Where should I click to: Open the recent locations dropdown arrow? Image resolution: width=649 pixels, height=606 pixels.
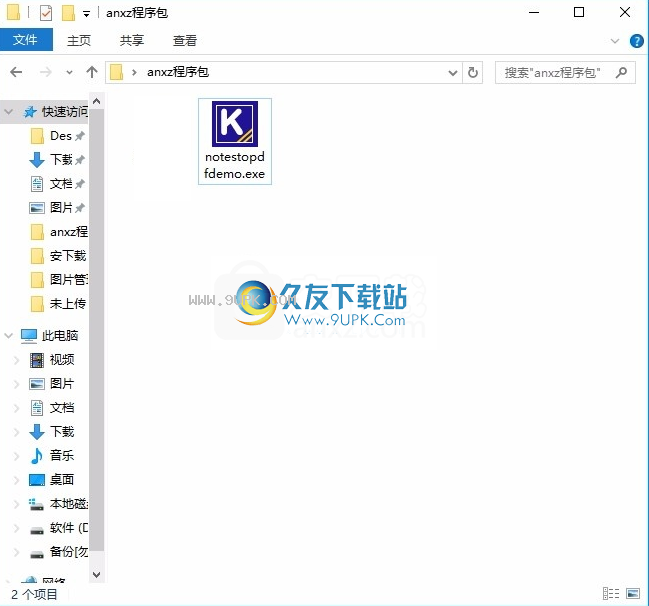[x=69, y=73]
